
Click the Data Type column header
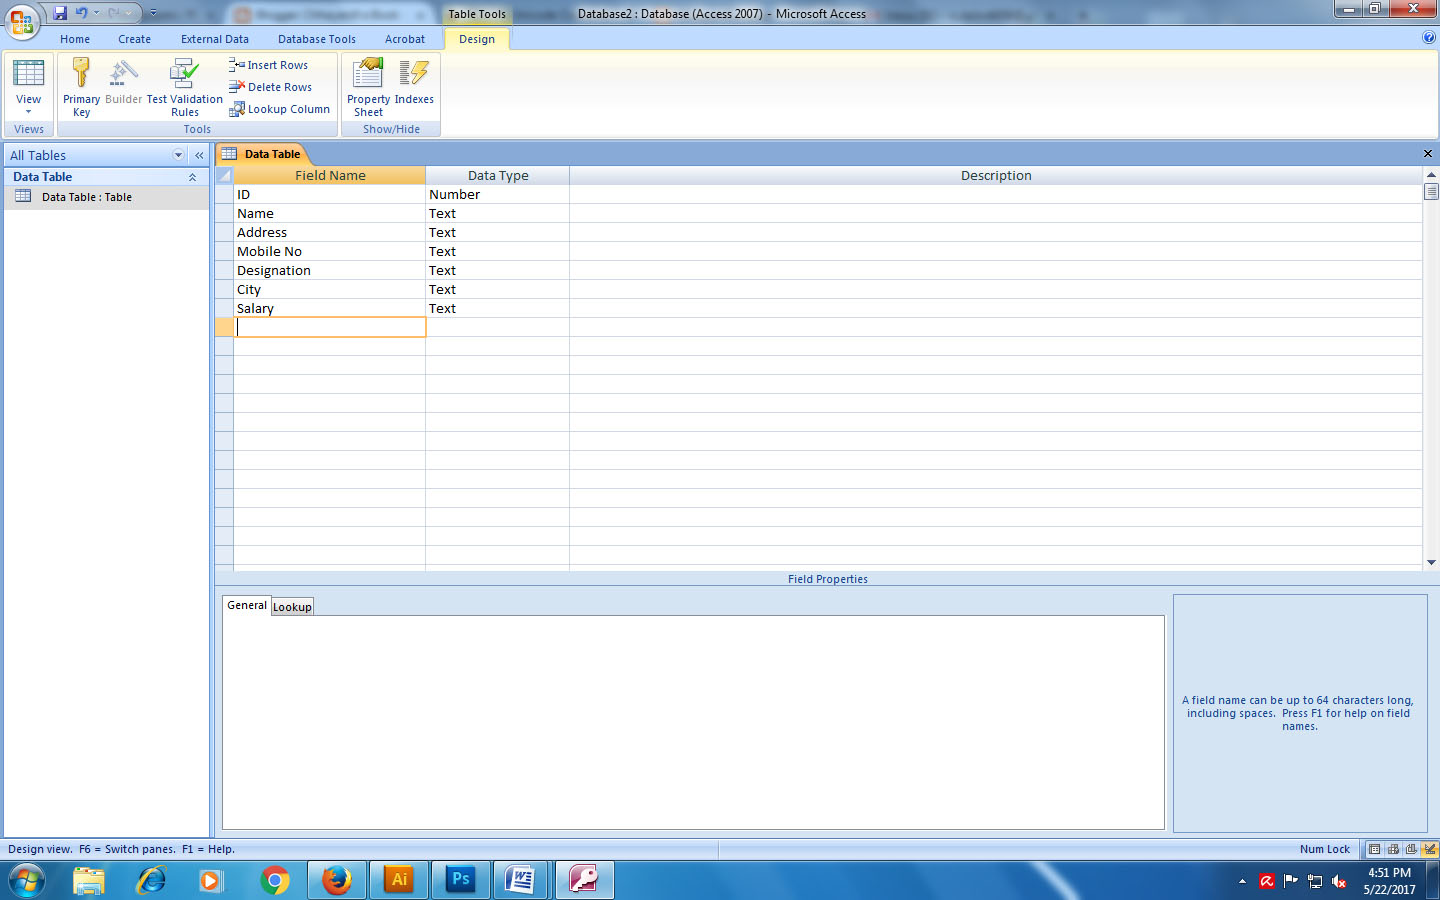tap(498, 175)
